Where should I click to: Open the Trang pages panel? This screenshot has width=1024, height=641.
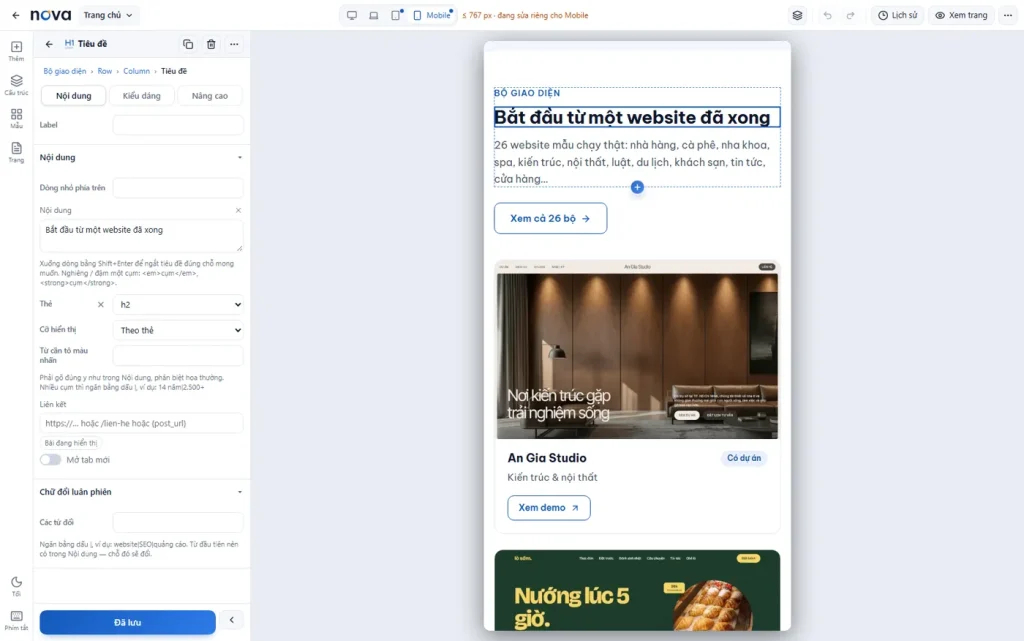(16, 152)
